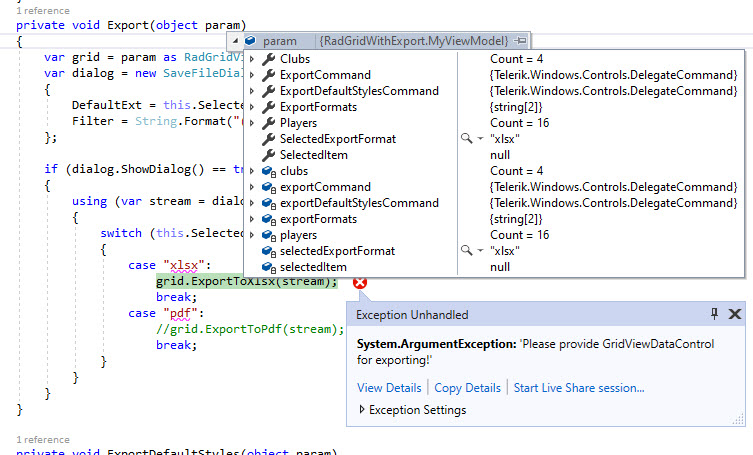The height and width of the screenshot is (455, 753).
Task: Open visualizer dropdown arrow for SelectedExportFormat property
Action: [x=480, y=139]
